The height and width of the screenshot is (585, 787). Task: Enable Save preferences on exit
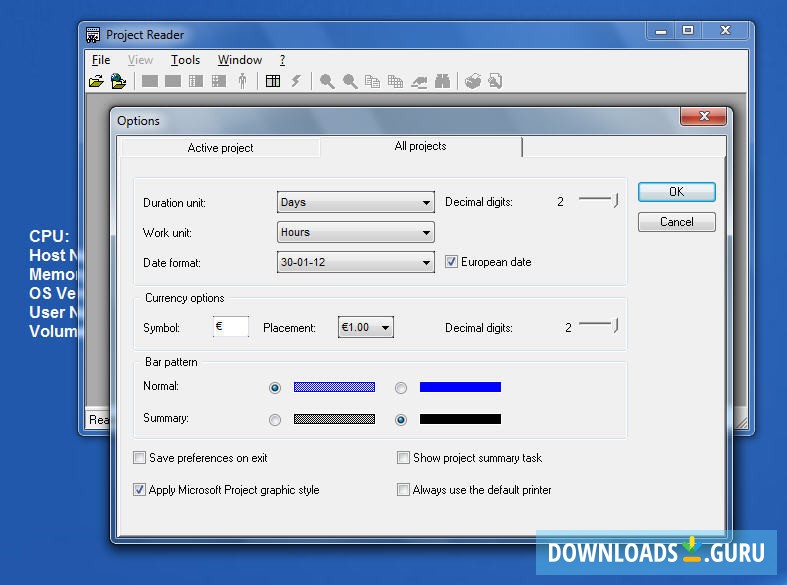(140, 458)
